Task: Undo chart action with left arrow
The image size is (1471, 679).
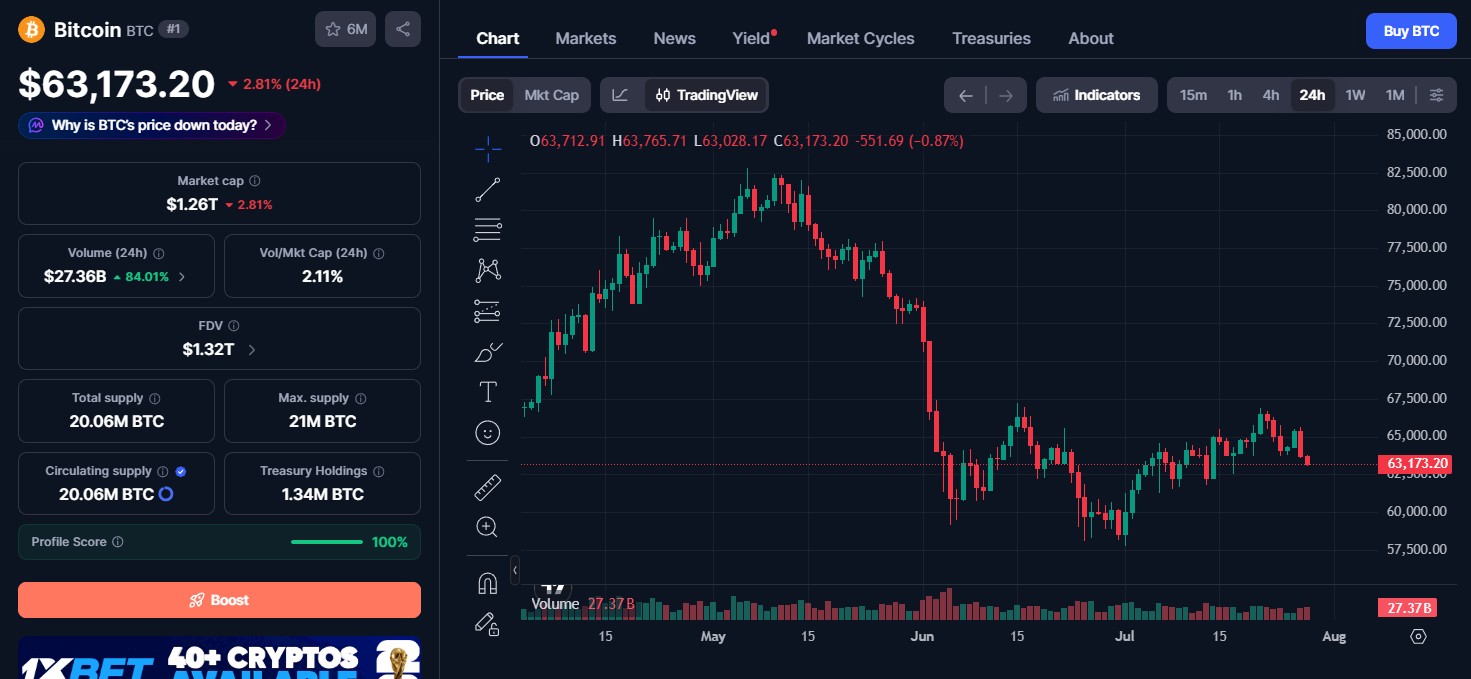Action: [965, 95]
